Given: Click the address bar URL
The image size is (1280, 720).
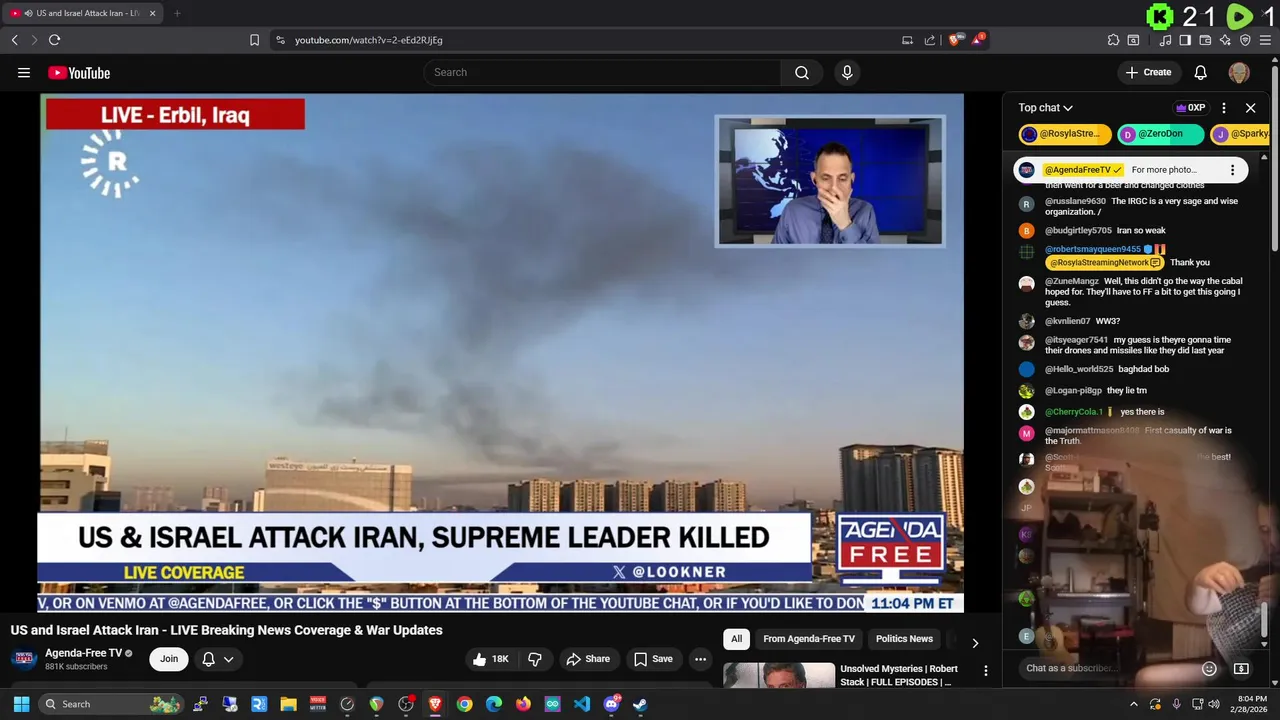Looking at the screenshot, I should 369,40.
